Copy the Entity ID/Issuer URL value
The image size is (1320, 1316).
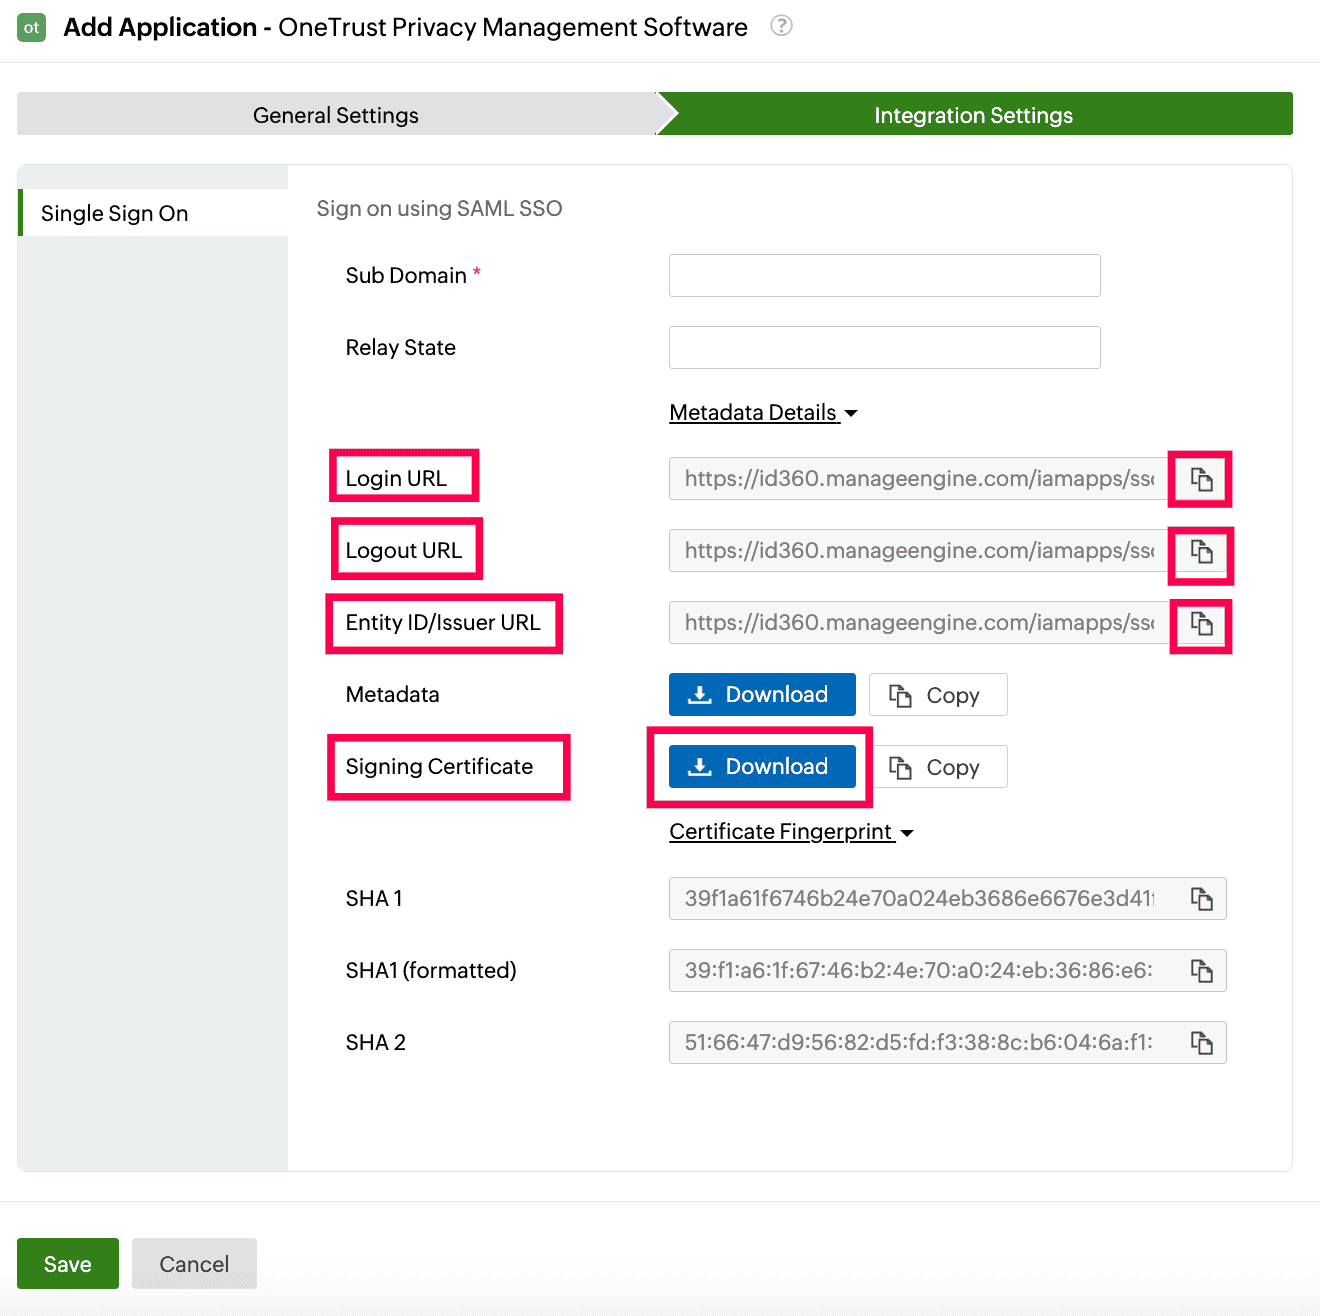pyautogui.click(x=1201, y=623)
